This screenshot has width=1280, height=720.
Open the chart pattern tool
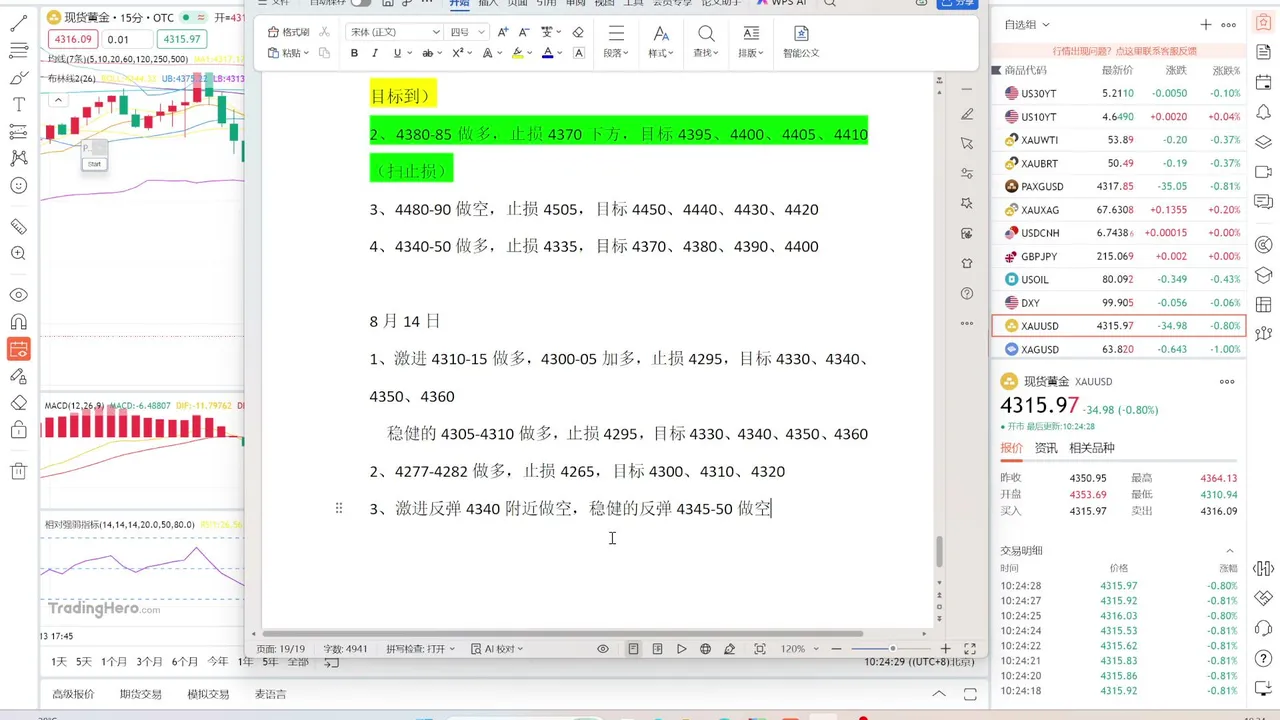[x=18, y=158]
